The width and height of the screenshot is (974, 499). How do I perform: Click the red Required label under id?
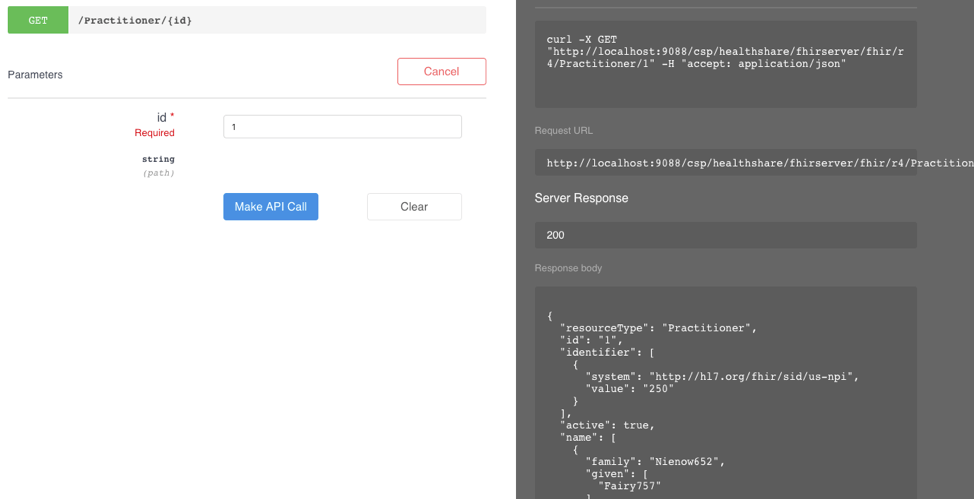pyautogui.click(x=154, y=133)
